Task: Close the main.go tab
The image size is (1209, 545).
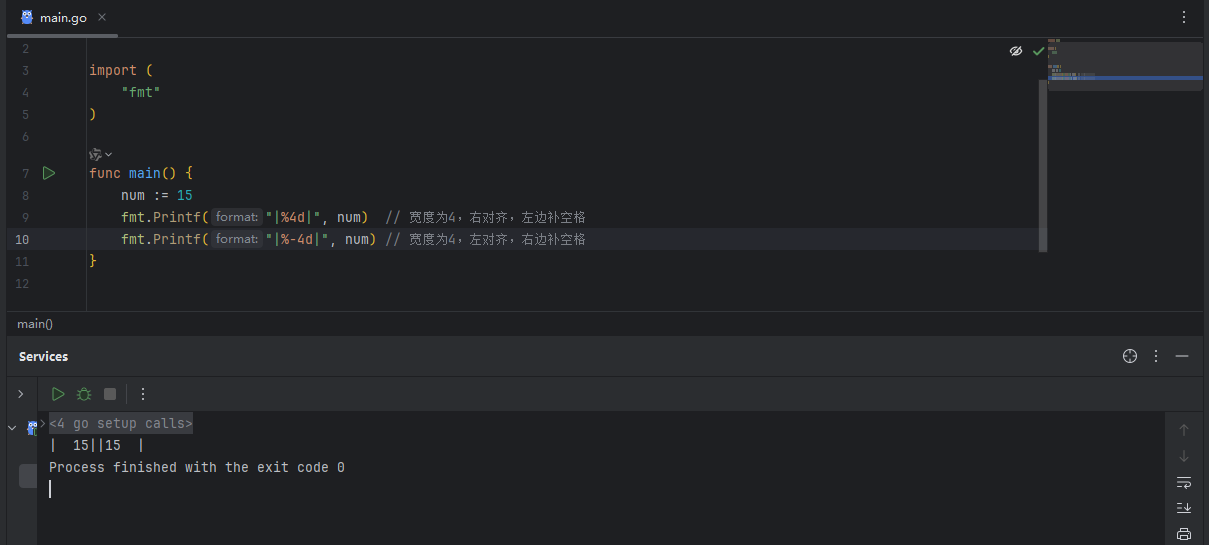Action: click(102, 17)
